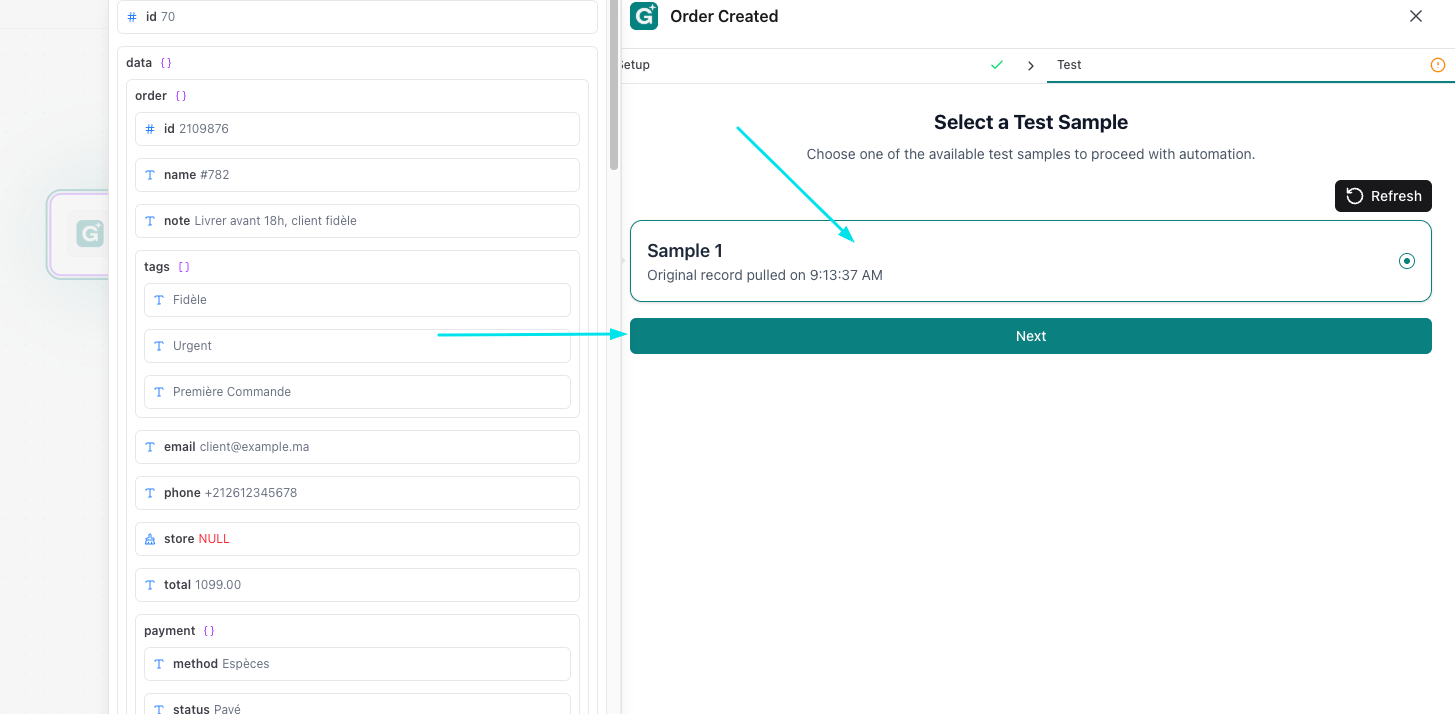1455x714 pixels.
Task: Select the Sample 1 card
Action: 1031,261
